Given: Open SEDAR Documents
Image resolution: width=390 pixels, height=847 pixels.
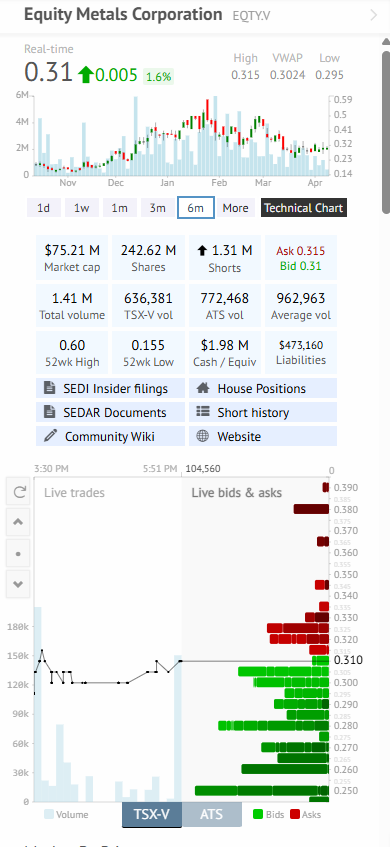Looking at the screenshot, I should click(110, 412).
